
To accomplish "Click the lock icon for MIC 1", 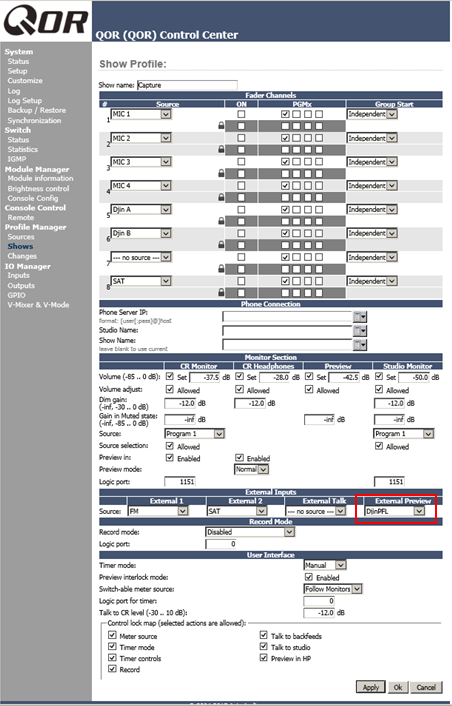I will [221, 126].
